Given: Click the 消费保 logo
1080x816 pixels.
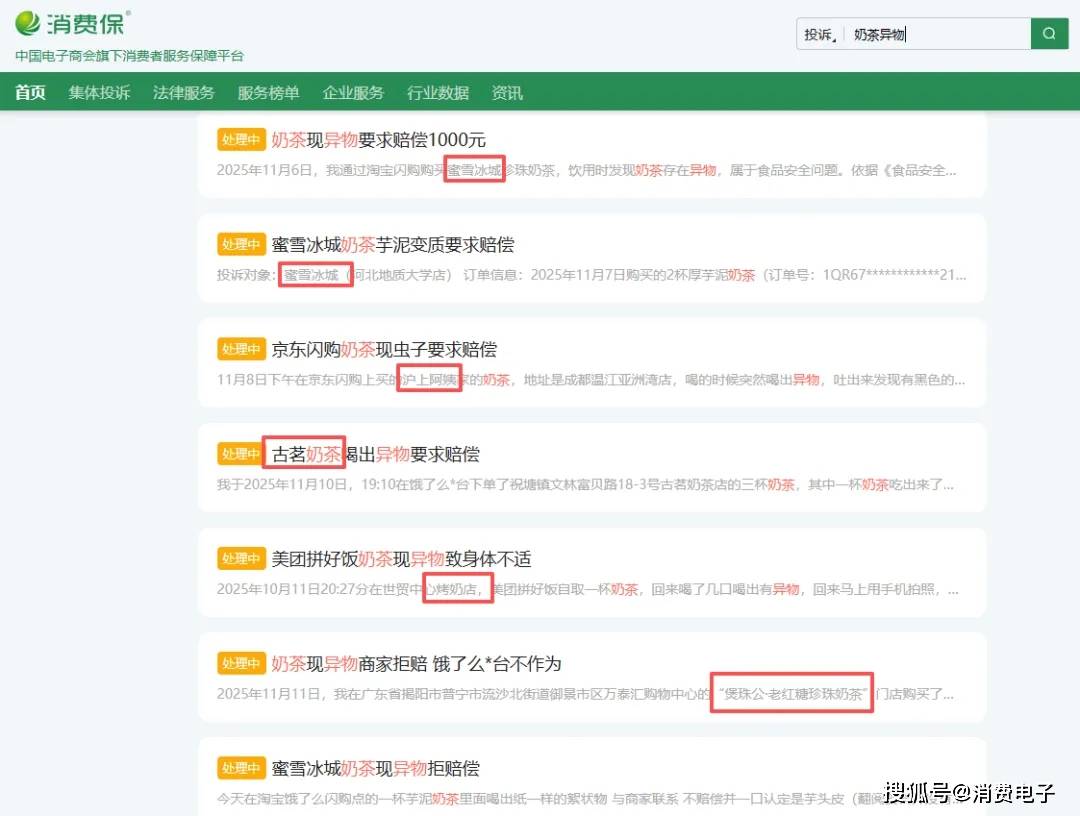Looking at the screenshot, I should [x=73, y=22].
